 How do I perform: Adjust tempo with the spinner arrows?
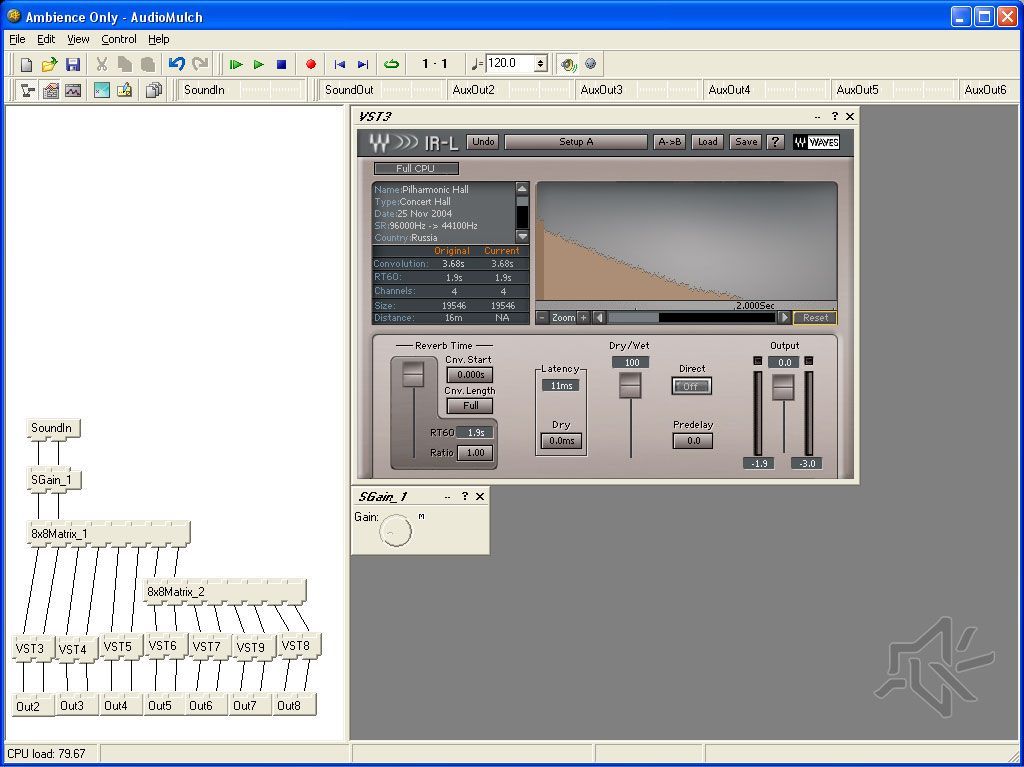click(541, 63)
